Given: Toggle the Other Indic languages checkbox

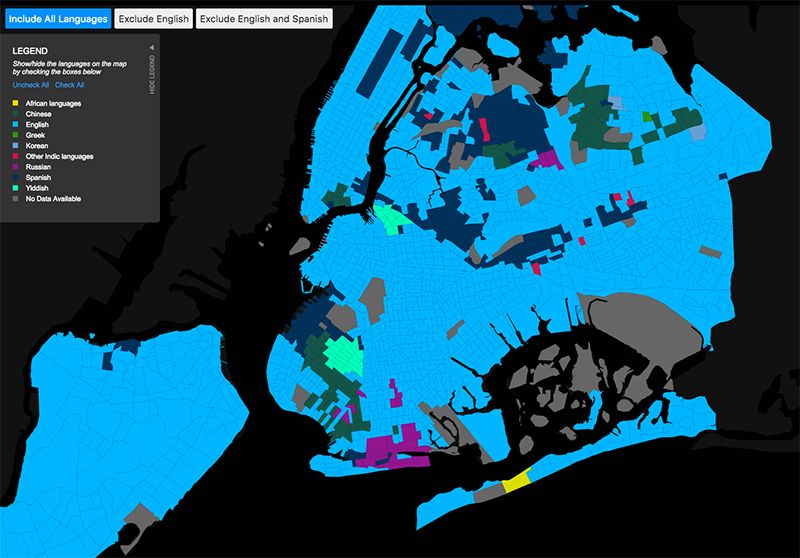Looking at the screenshot, I should [16, 157].
